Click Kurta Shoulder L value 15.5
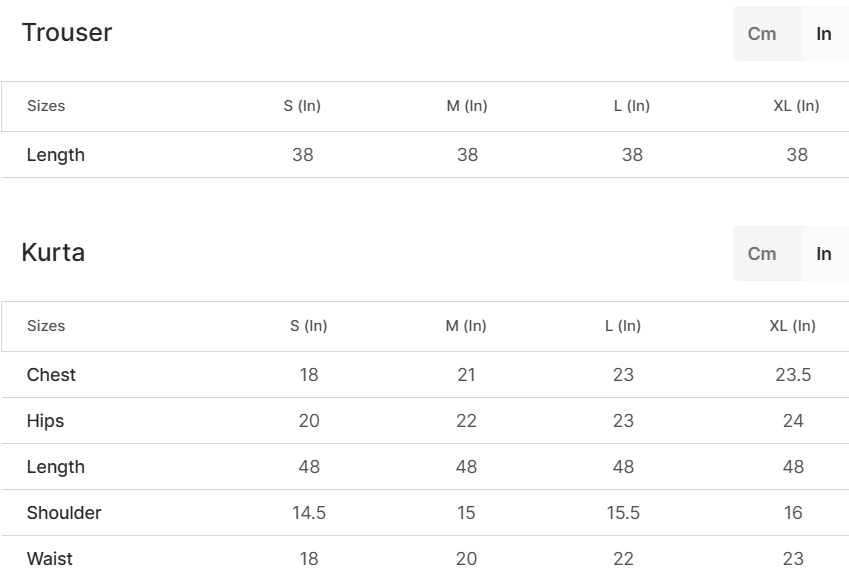This screenshot has width=849, height=573. 623,513
